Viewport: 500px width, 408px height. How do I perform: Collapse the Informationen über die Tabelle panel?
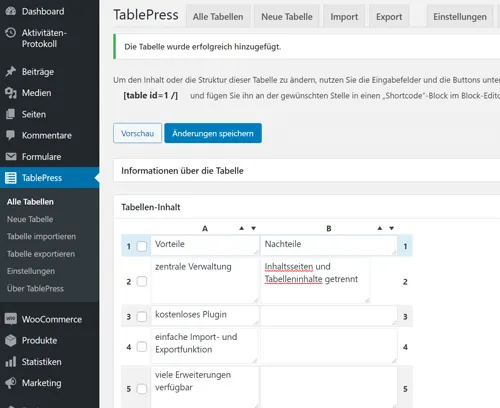pos(307,171)
